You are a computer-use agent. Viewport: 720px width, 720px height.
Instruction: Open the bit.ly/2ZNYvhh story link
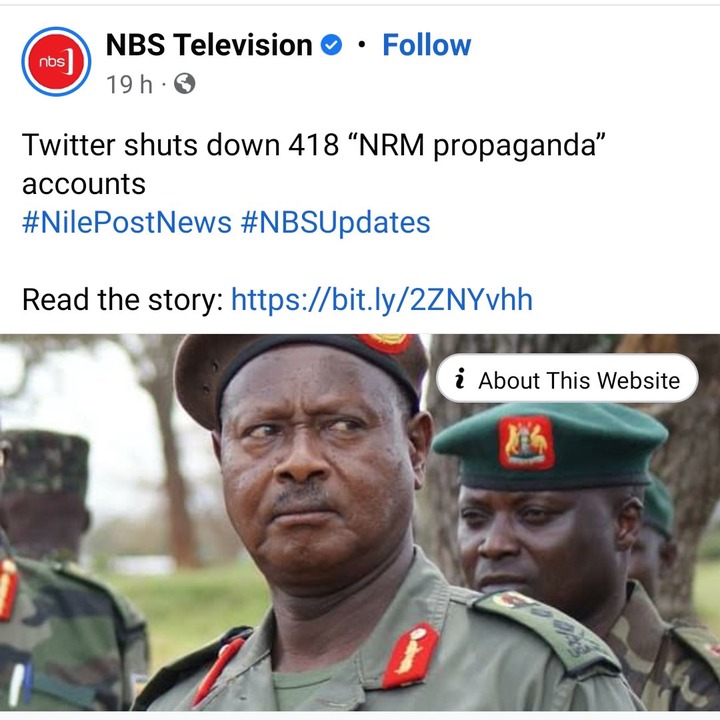(382, 300)
